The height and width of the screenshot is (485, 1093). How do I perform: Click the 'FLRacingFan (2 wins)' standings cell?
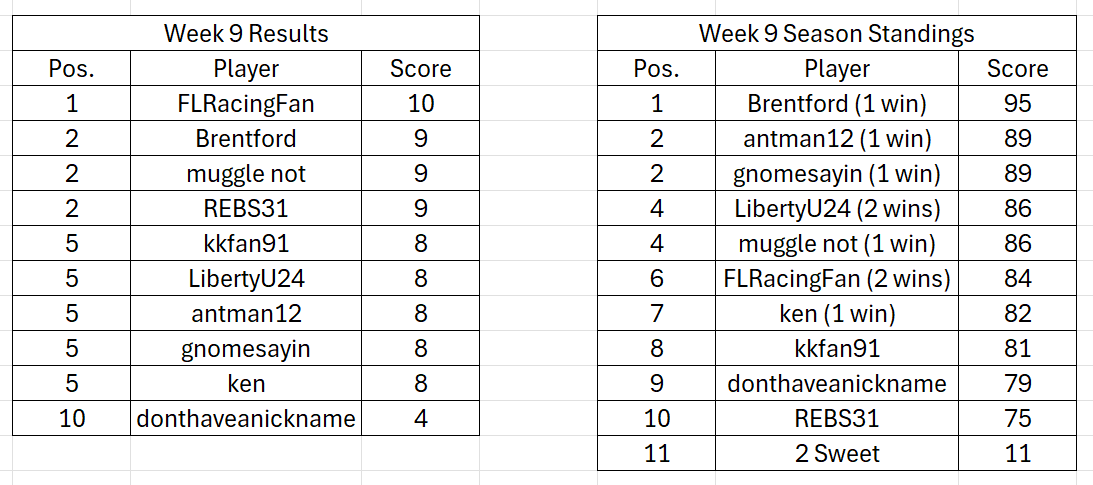pos(837,278)
